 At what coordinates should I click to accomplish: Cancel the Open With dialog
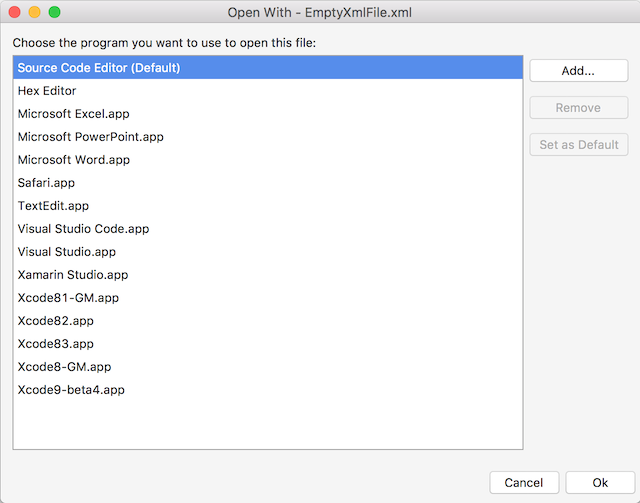[524, 483]
